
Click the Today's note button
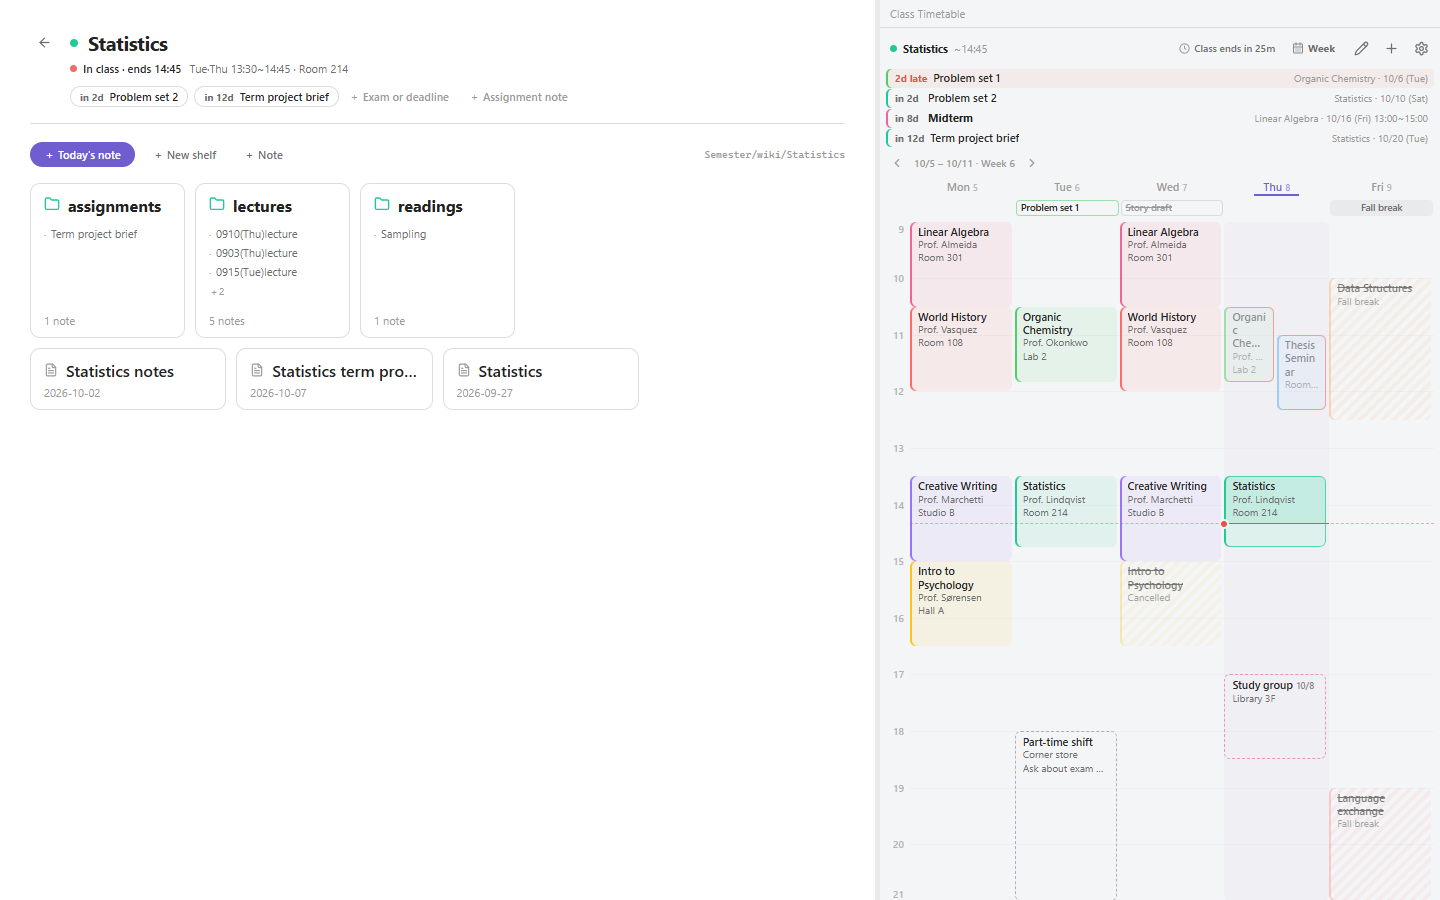pyautogui.click(x=82, y=155)
